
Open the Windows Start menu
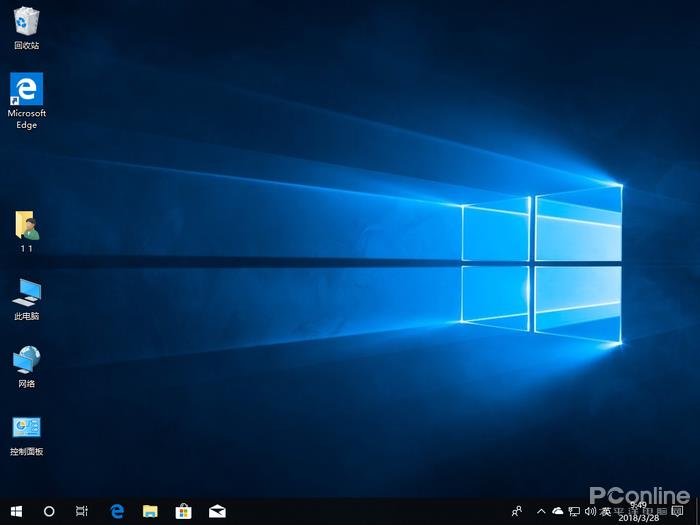[15, 511]
